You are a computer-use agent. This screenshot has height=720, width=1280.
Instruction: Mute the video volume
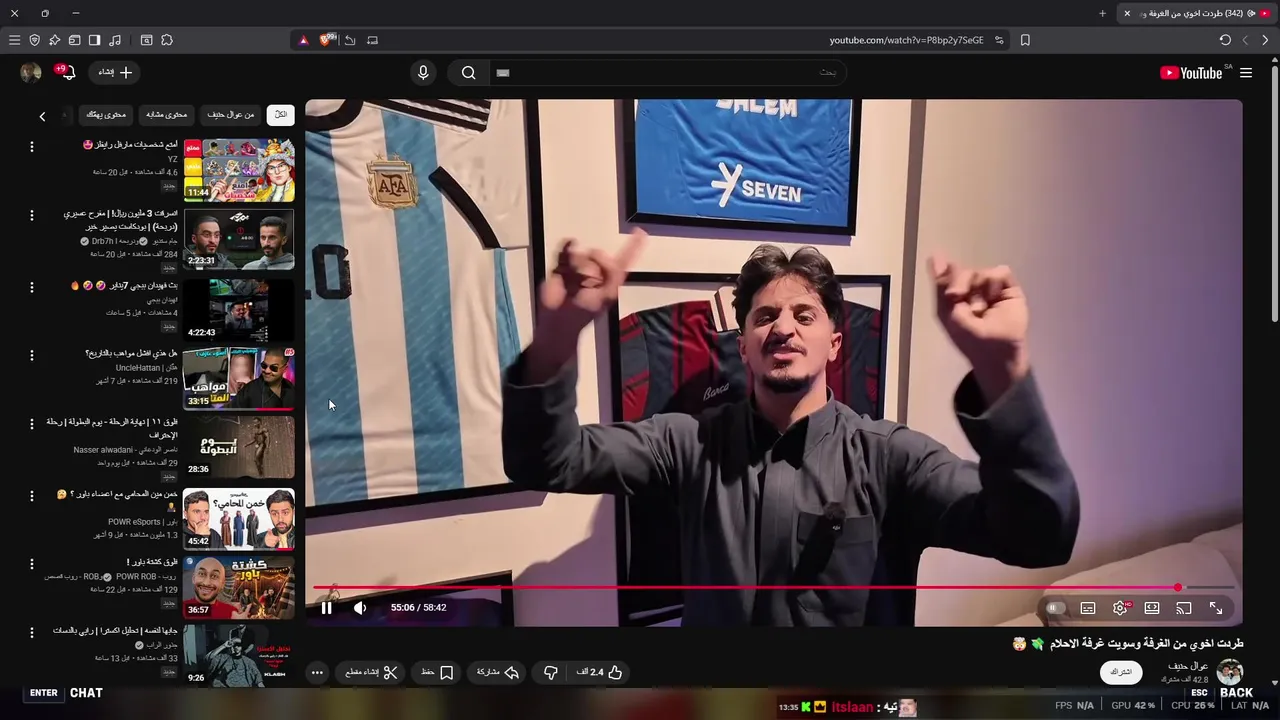[360, 607]
